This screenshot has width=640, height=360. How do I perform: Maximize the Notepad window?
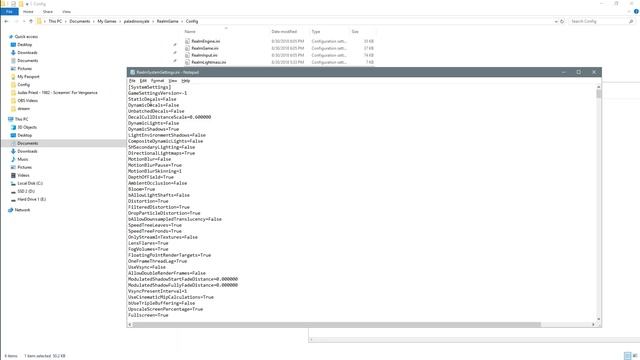pyautogui.click(x=578, y=72)
